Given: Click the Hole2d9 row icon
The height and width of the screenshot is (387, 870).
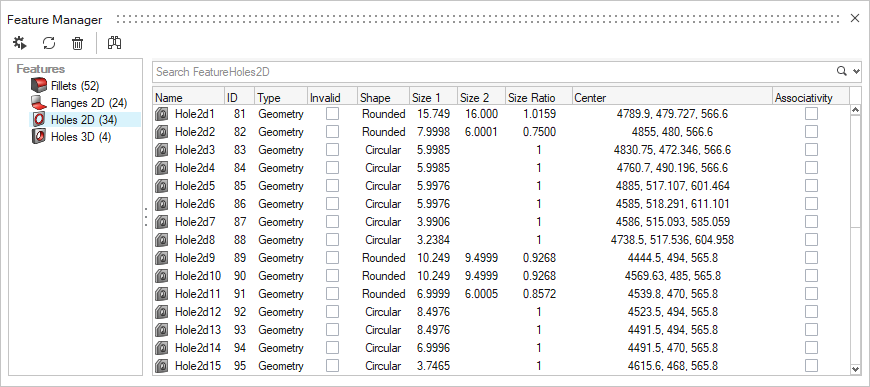Looking at the screenshot, I should click(161, 258).
